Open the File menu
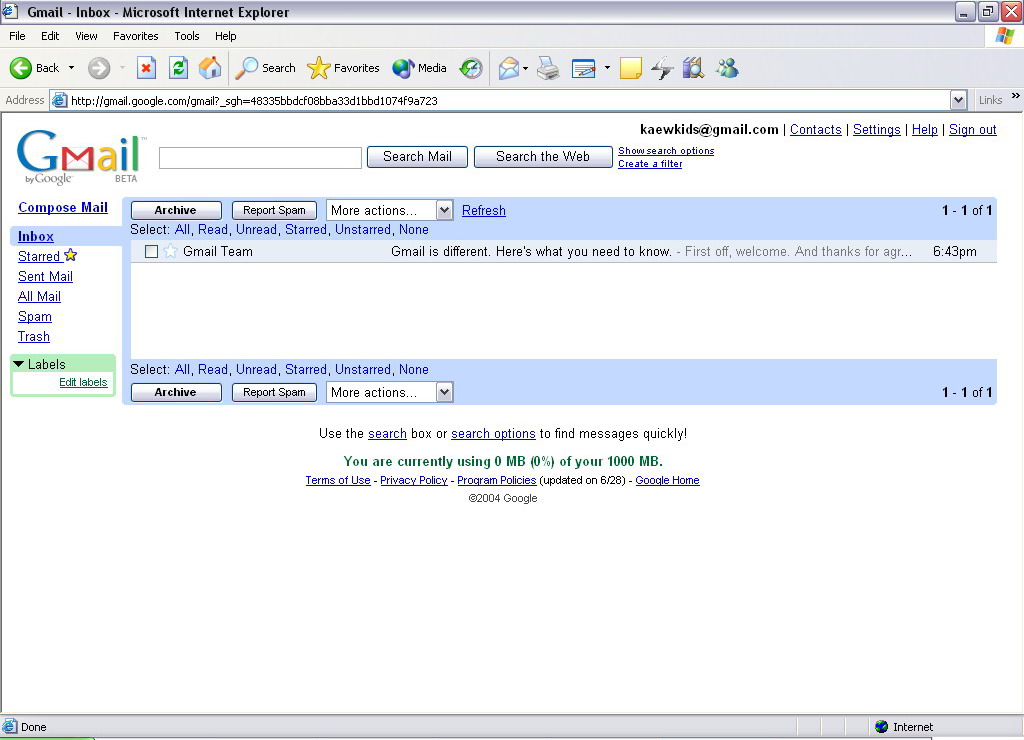The image size is (1024, 740). [x=17, y=36]
